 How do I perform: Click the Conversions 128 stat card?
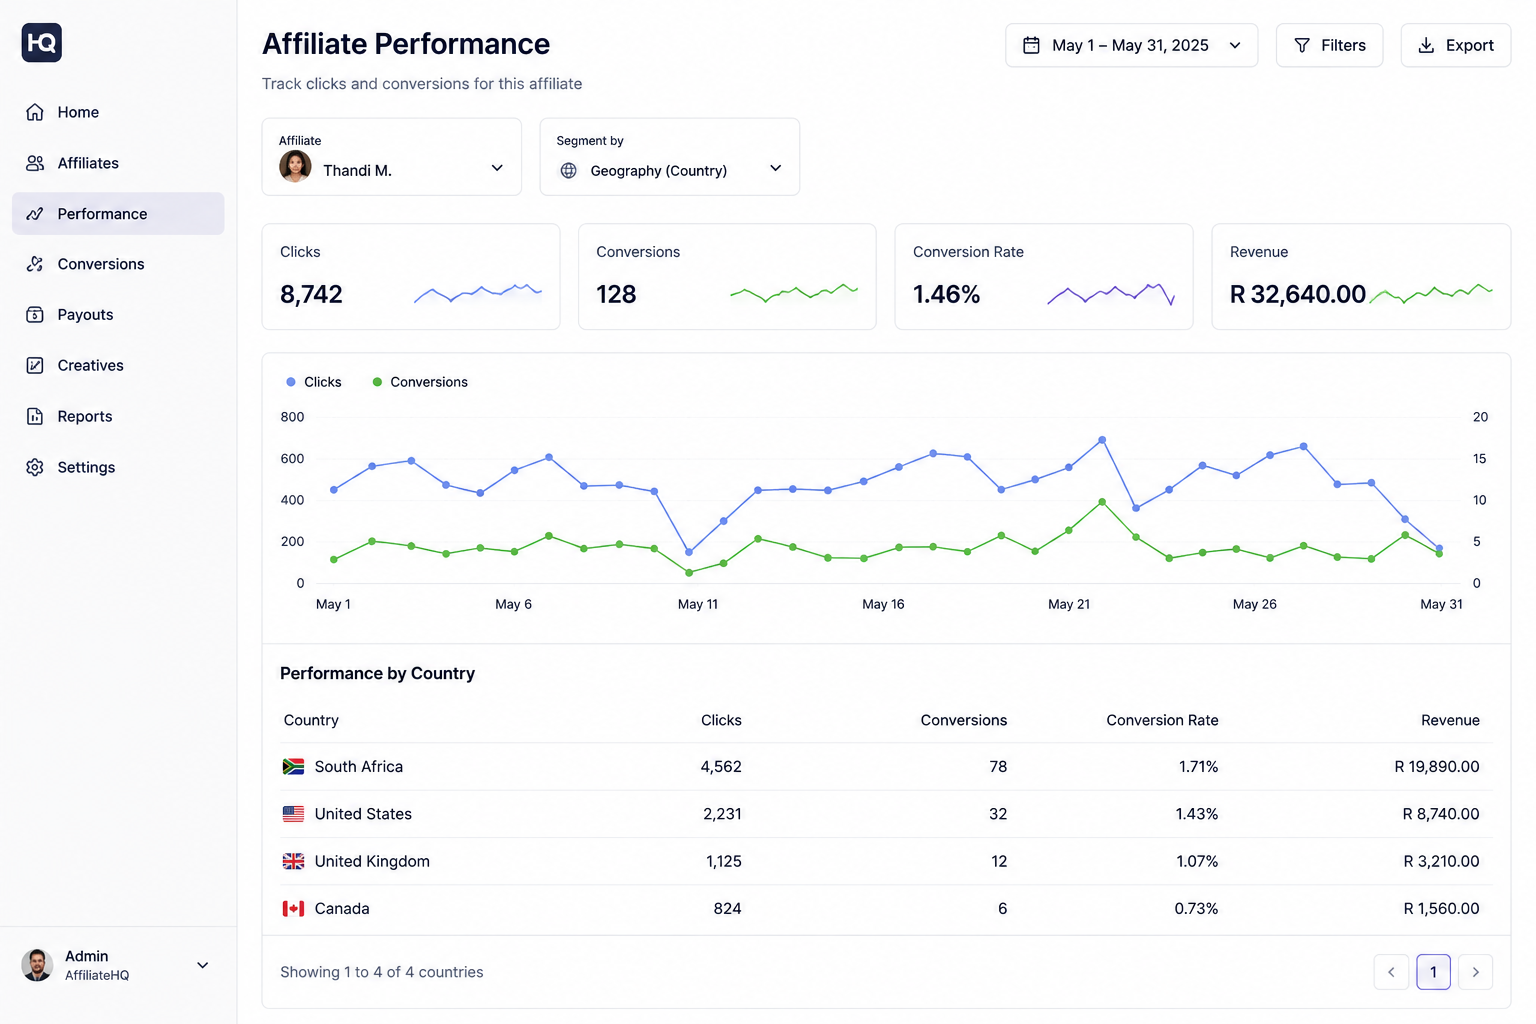click(x=727, y=276)
